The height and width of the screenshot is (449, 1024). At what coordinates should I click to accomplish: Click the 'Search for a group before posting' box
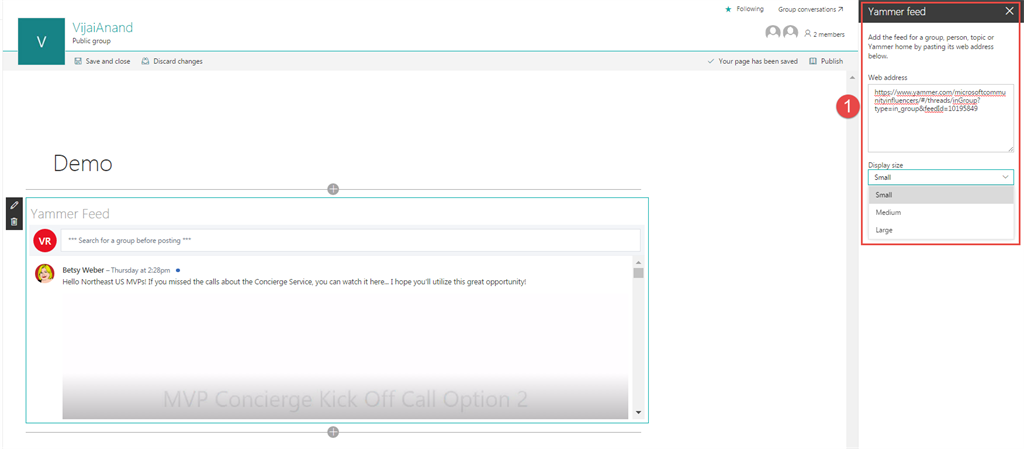(351, 240)
